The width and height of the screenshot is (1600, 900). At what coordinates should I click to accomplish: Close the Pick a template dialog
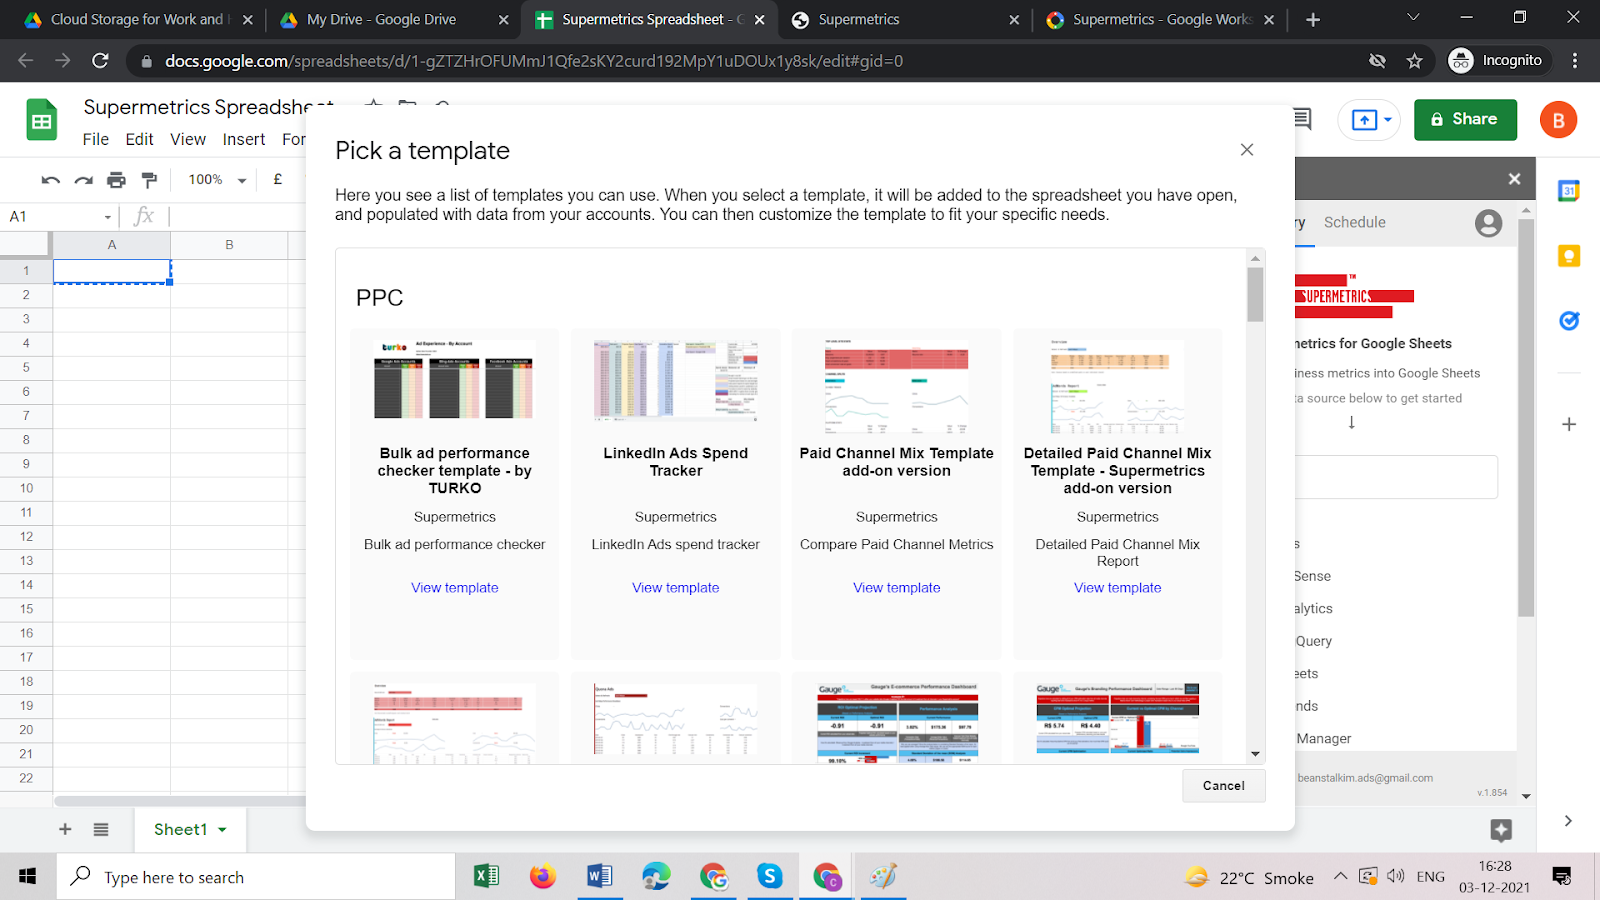tap(1246, 150)
